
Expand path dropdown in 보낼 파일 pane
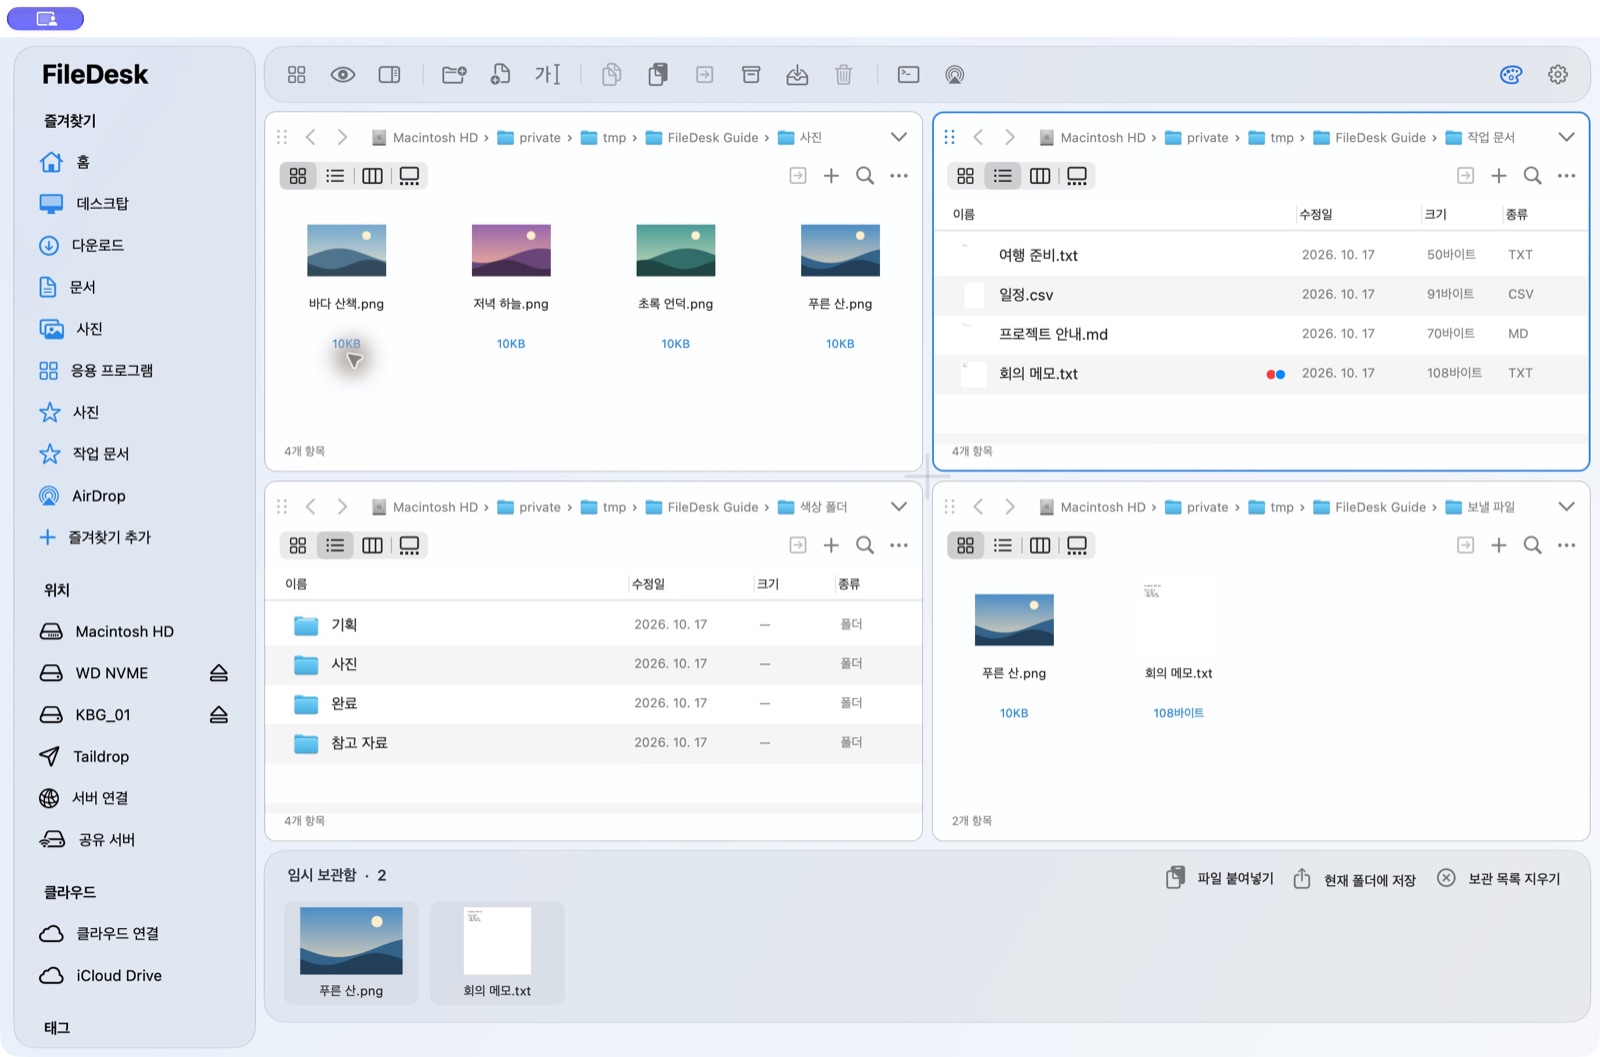coord(1566,507)
